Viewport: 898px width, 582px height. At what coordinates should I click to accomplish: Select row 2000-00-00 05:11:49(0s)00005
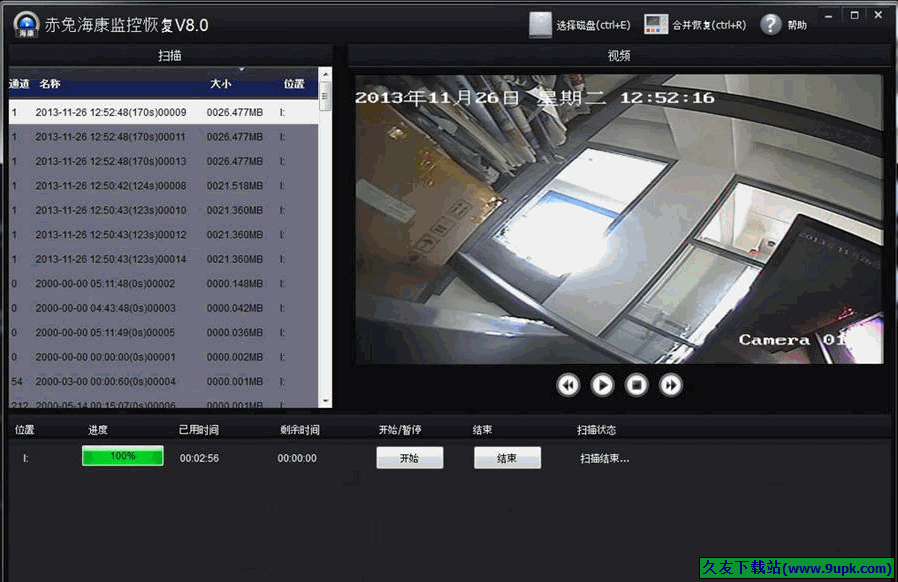coord(163,332)
